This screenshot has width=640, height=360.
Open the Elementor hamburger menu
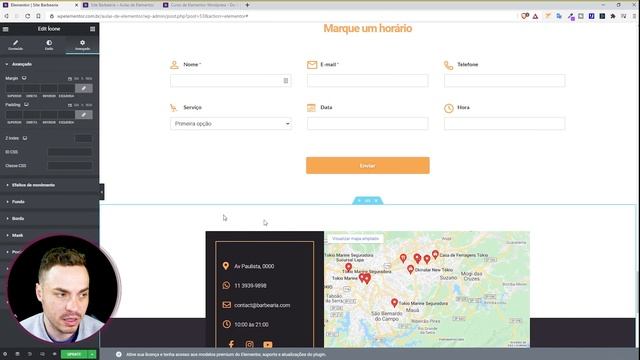click(6, 29)
